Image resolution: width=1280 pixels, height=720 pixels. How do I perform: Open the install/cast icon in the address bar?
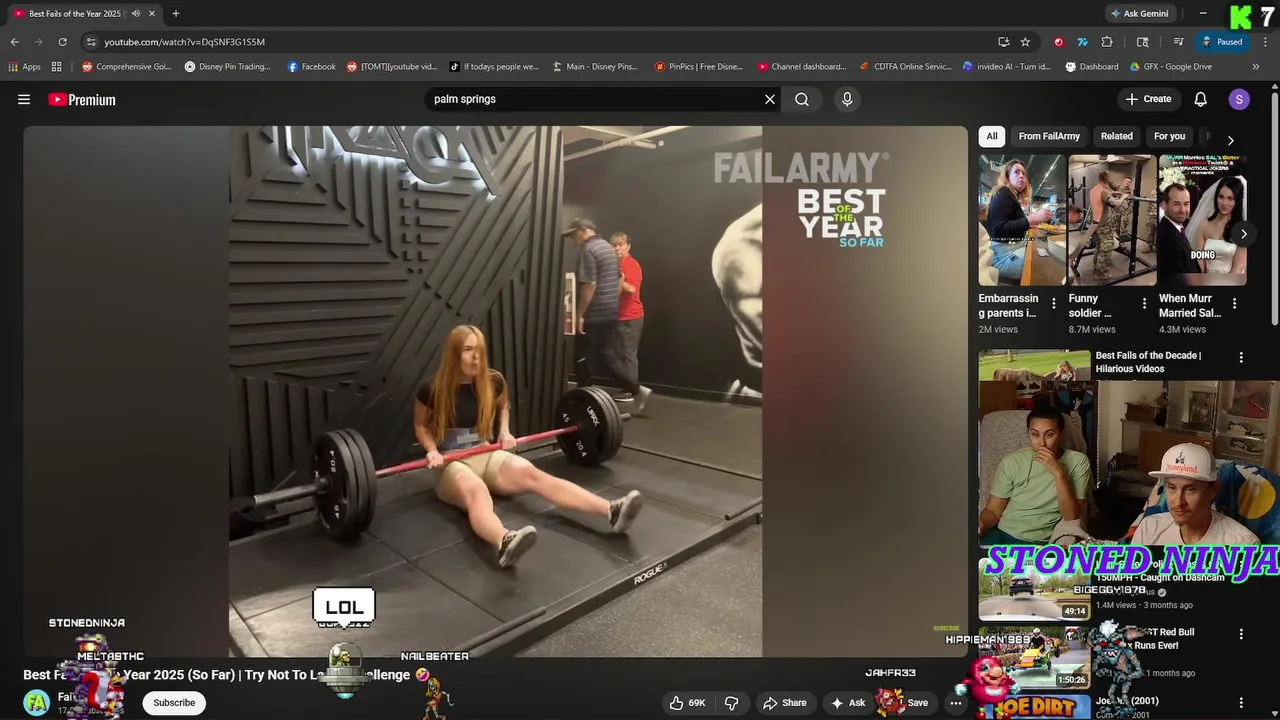click(x=1003, y=42)
